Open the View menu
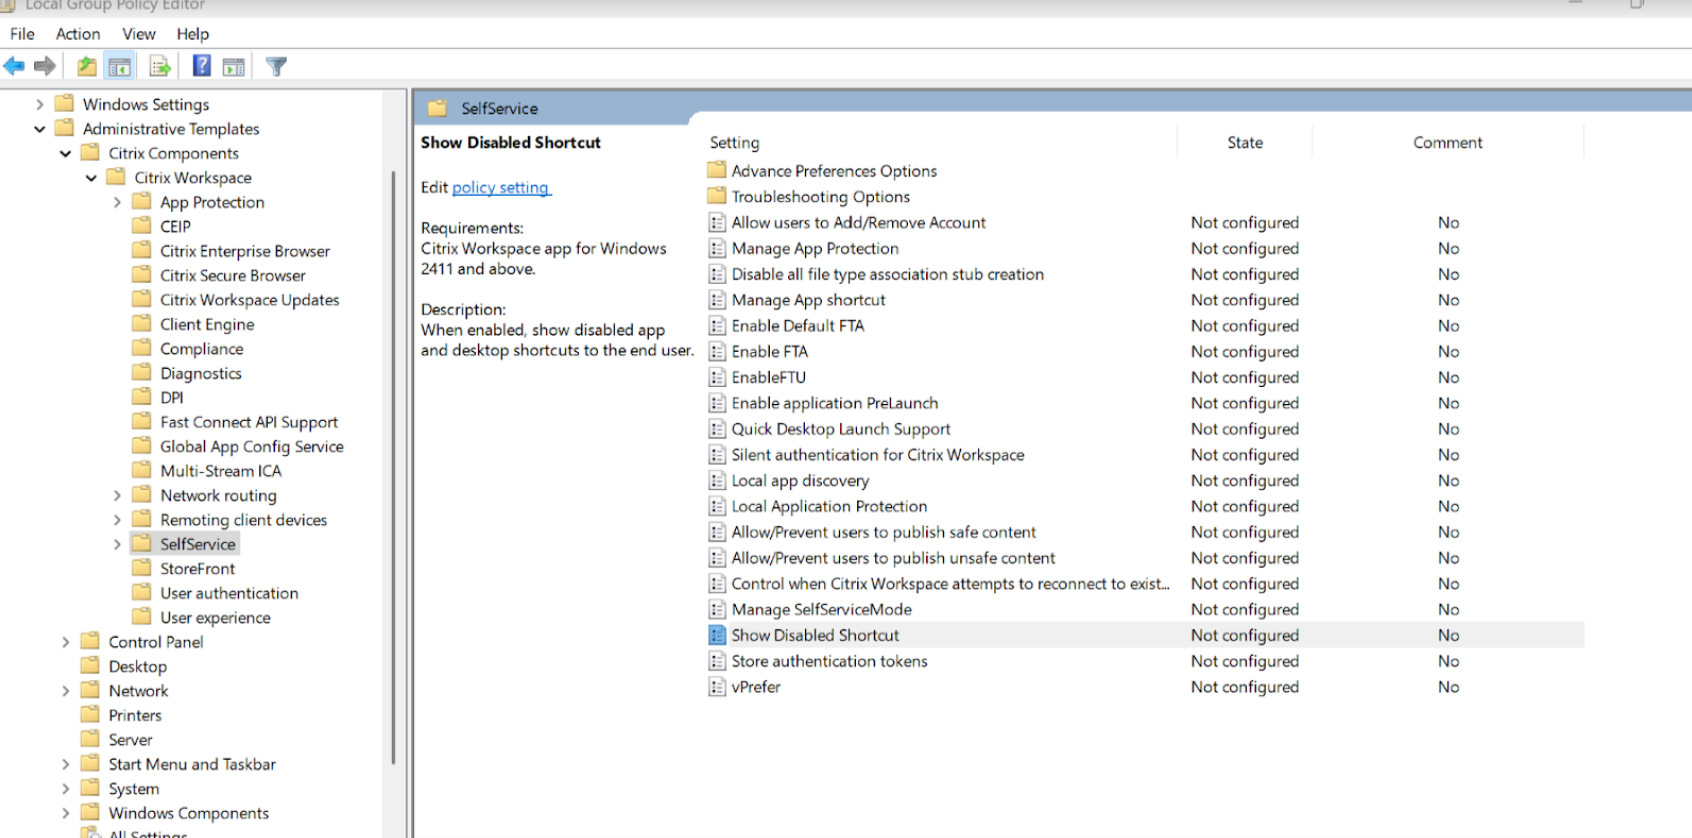The image size is (1692, 838). (139, 34)
